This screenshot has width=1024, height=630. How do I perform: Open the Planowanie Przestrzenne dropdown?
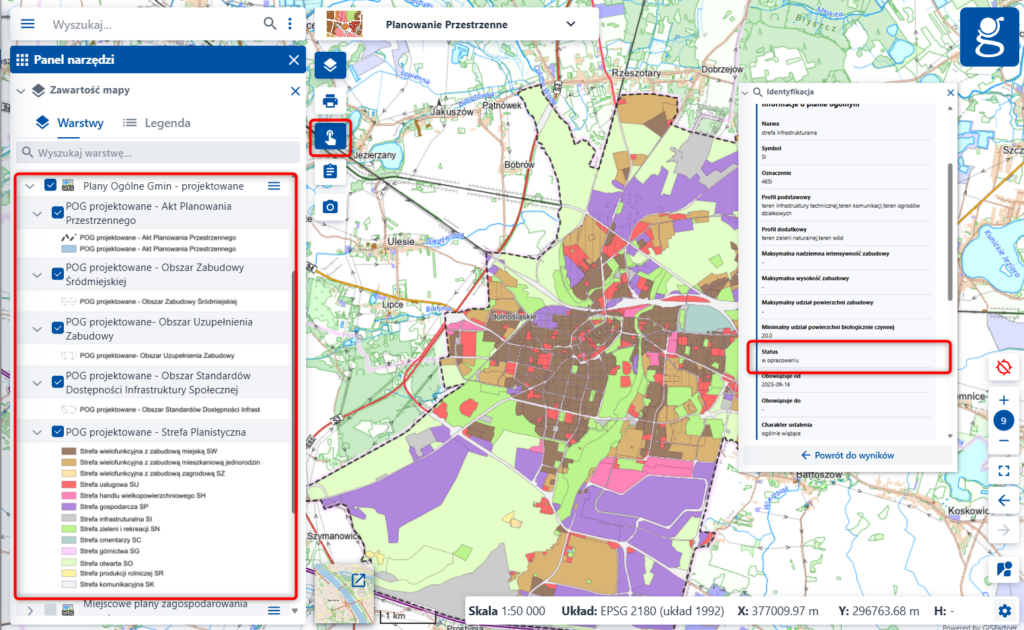(x=570, y=24)
